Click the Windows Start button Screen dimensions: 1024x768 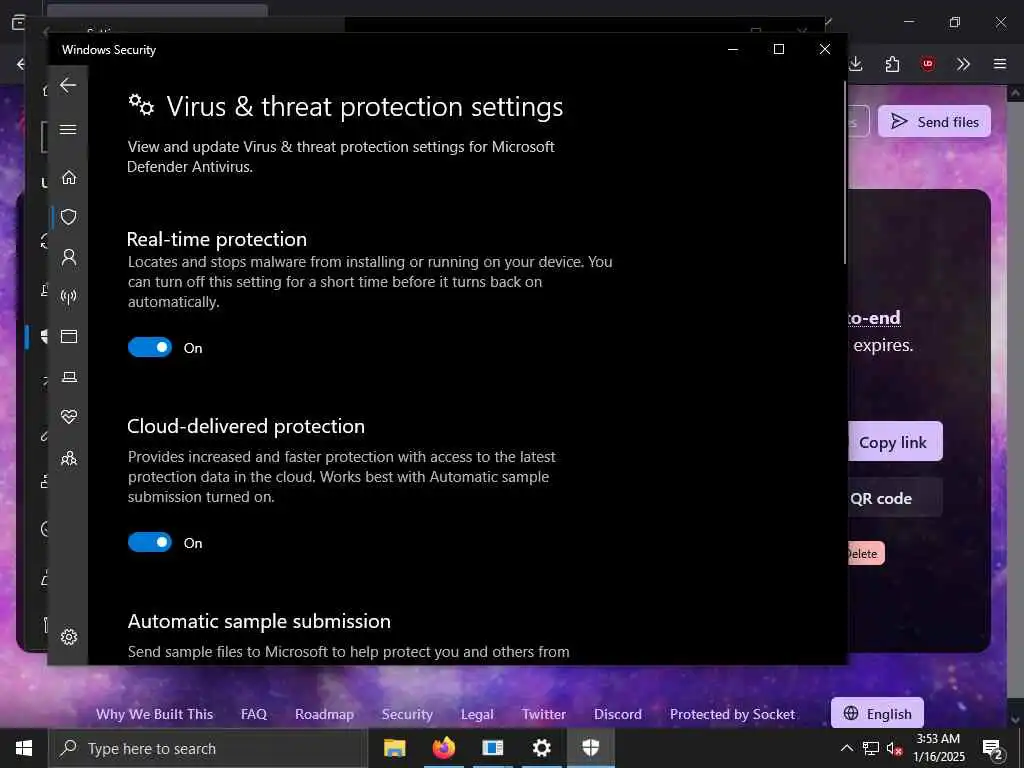(x=24, y=748)
